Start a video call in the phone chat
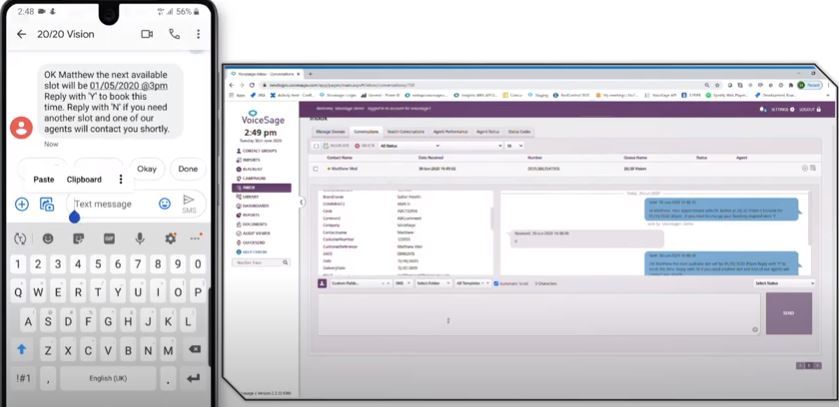839x407 pixels. [147, 34]
